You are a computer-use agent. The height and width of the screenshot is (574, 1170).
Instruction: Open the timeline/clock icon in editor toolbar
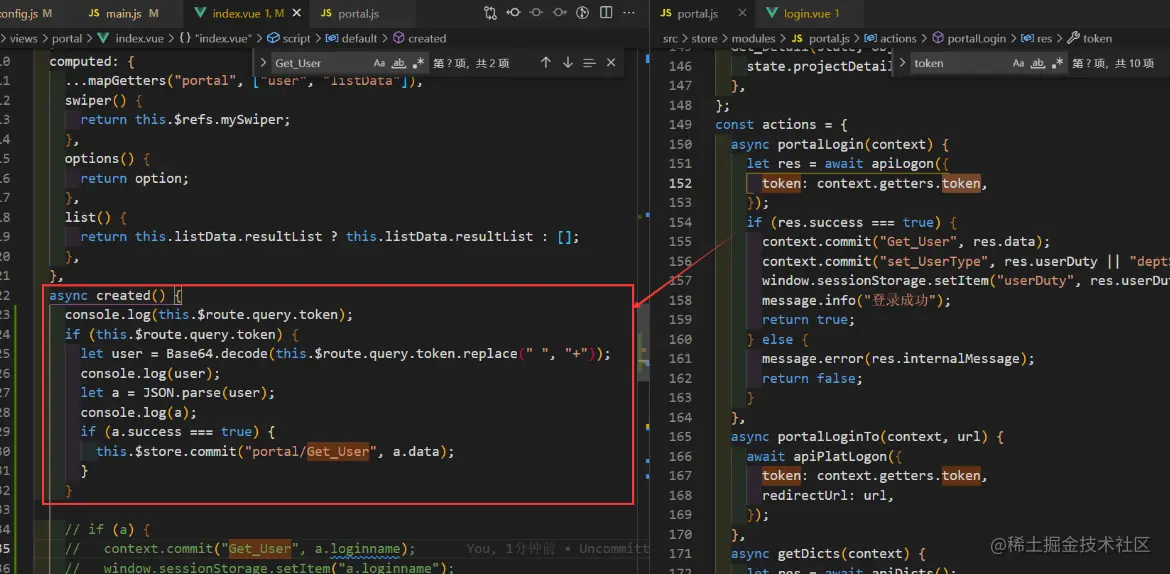(584, 13)
